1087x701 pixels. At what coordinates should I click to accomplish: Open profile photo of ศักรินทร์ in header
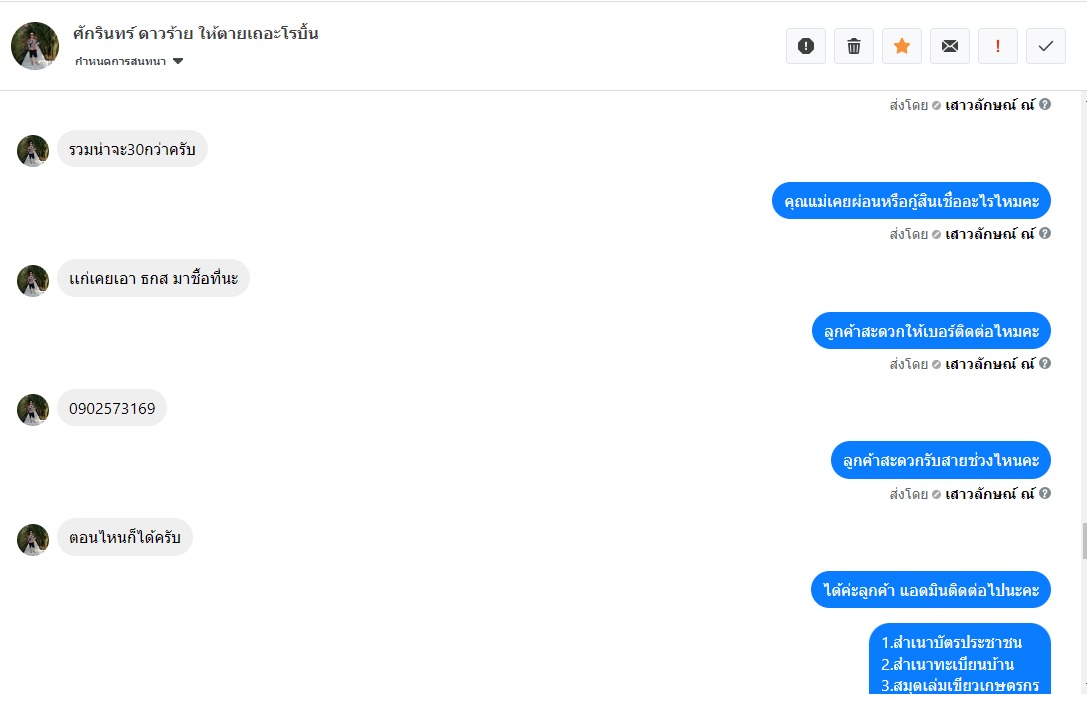tap(35, 46)
